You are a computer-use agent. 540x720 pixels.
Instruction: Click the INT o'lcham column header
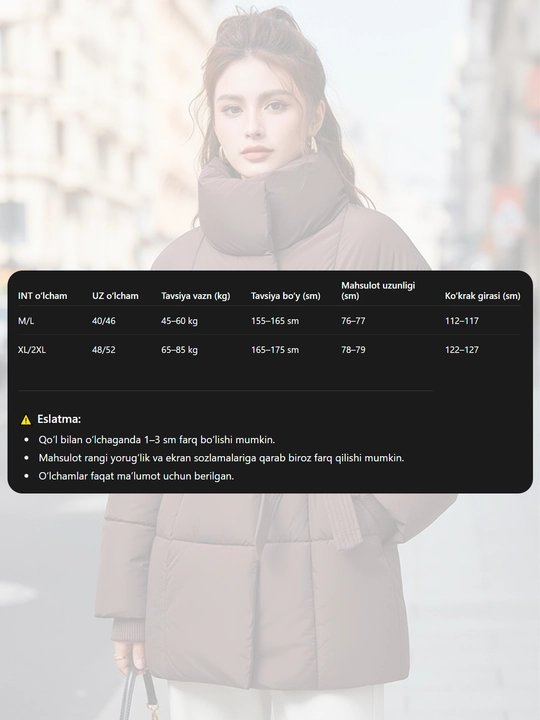click(x=42, y=296)
